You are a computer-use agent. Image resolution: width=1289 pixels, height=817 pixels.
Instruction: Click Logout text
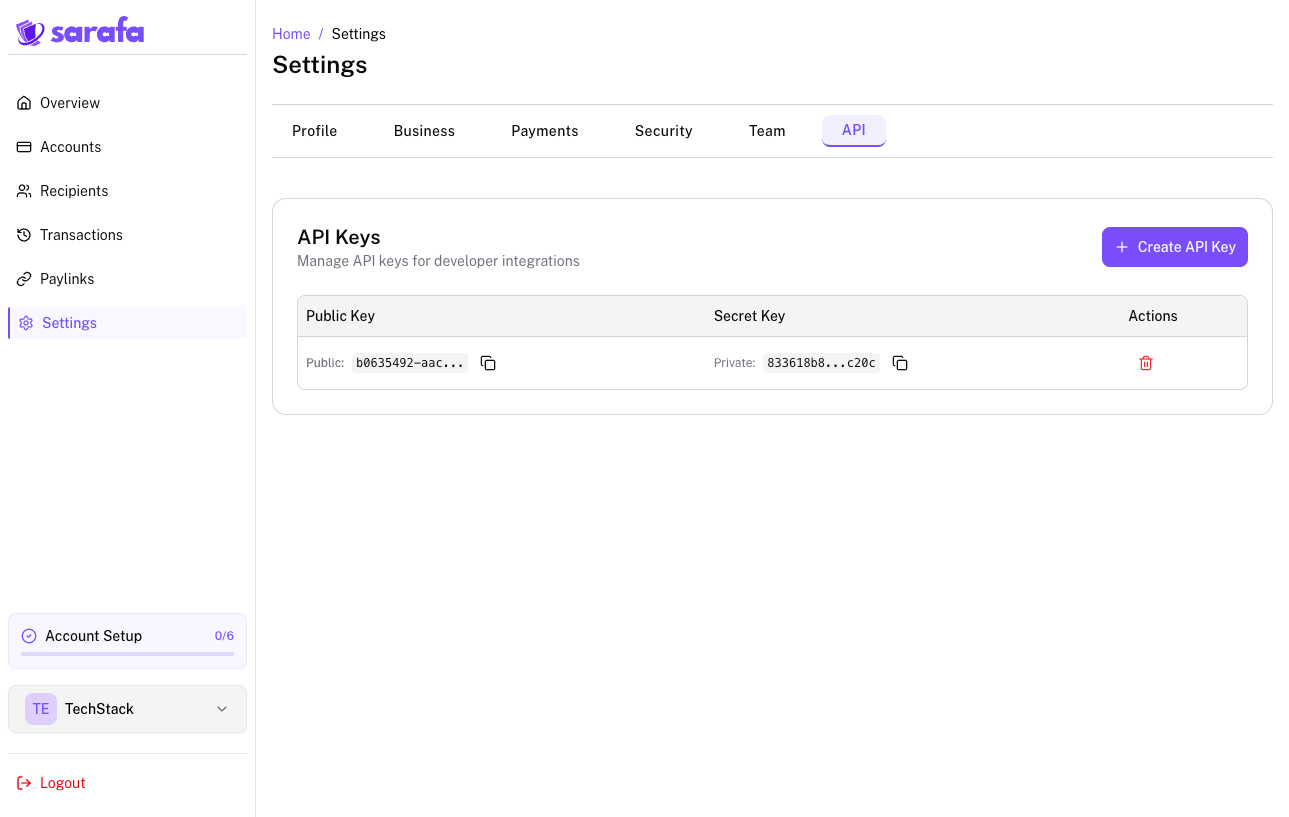(x=63, y=783)
